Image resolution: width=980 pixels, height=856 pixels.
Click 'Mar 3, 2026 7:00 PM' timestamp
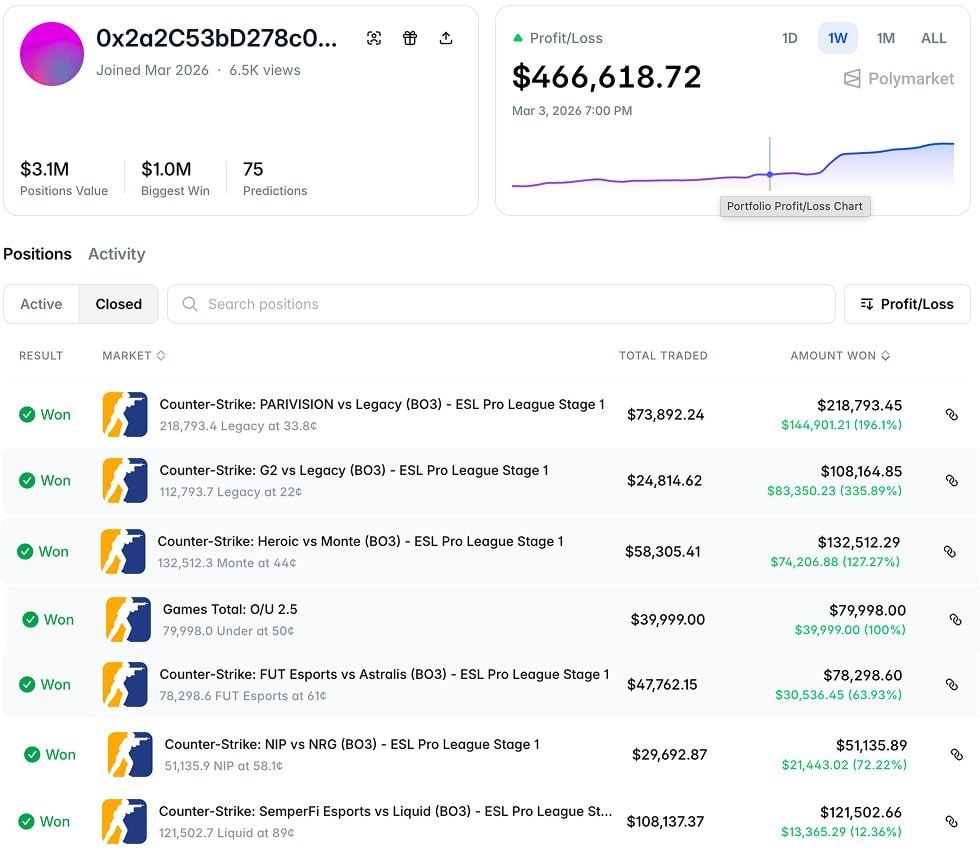[572, 111]
